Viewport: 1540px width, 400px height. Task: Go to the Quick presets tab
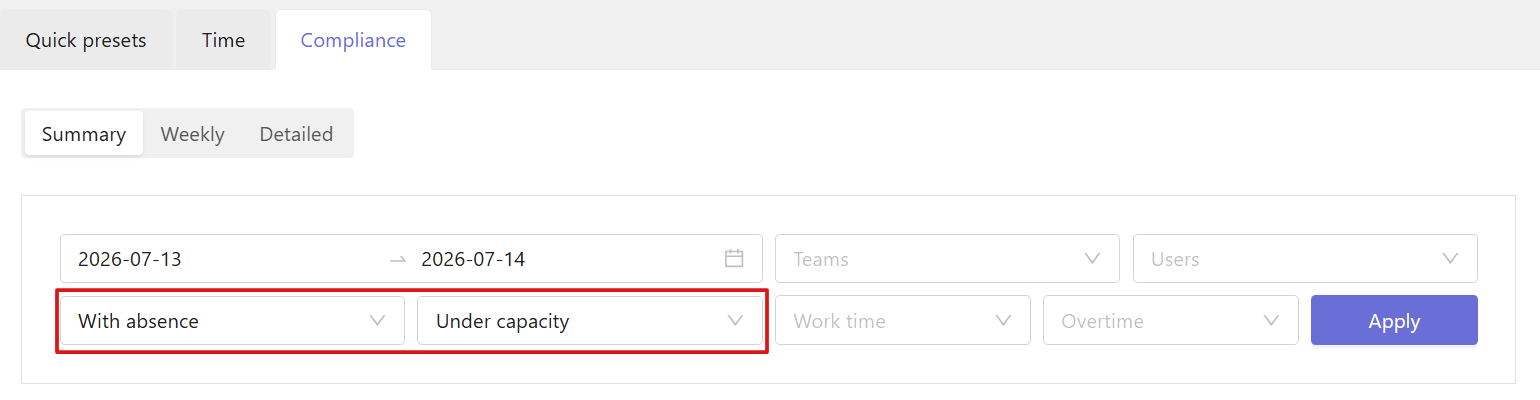tap(86, 40)
